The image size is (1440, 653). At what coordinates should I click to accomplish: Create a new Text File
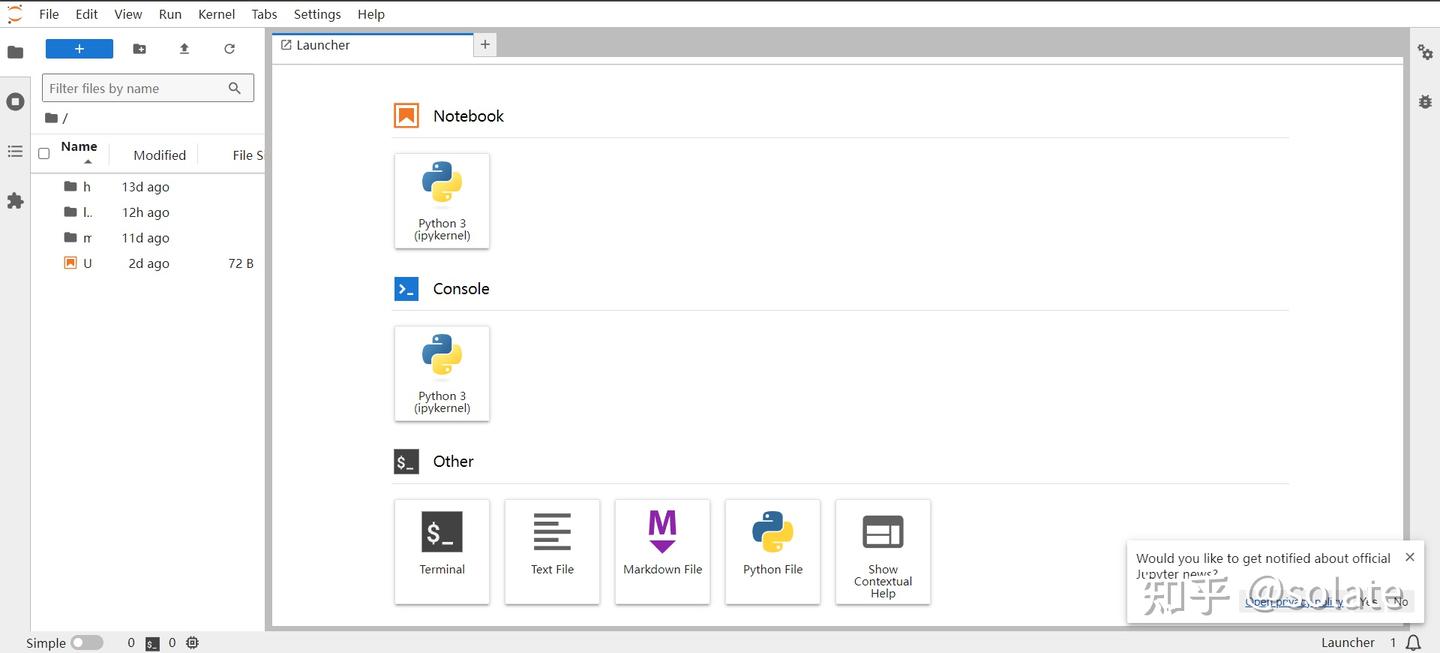coord(552,552)
